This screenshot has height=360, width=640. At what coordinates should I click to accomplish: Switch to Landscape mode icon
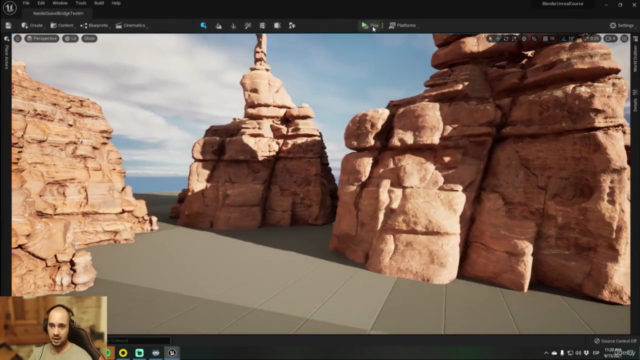click(219, 26)
